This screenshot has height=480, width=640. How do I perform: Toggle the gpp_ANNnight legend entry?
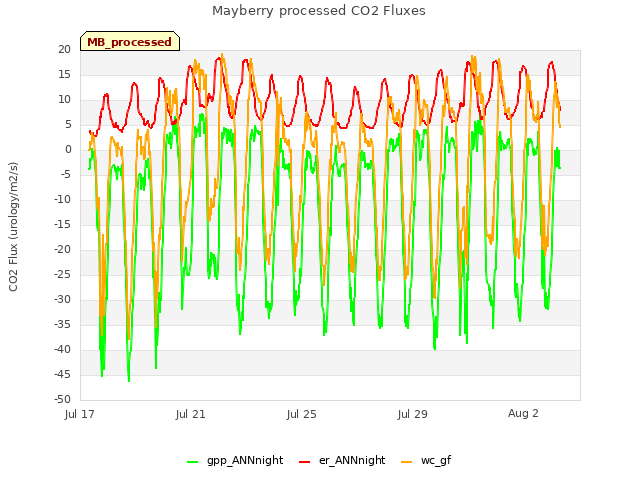235,461
